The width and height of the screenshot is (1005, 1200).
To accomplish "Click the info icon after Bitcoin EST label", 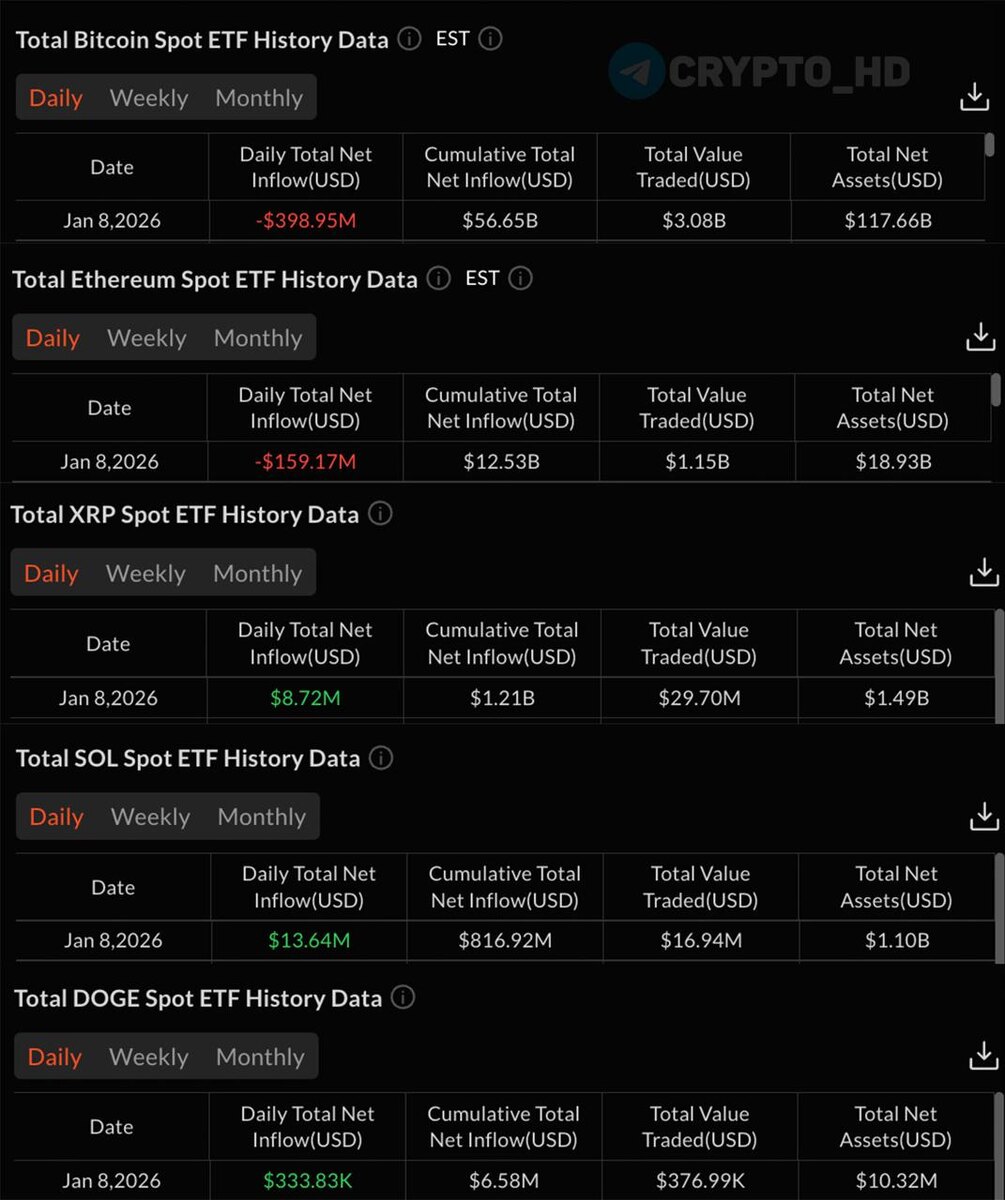I will tap(490, 39).
